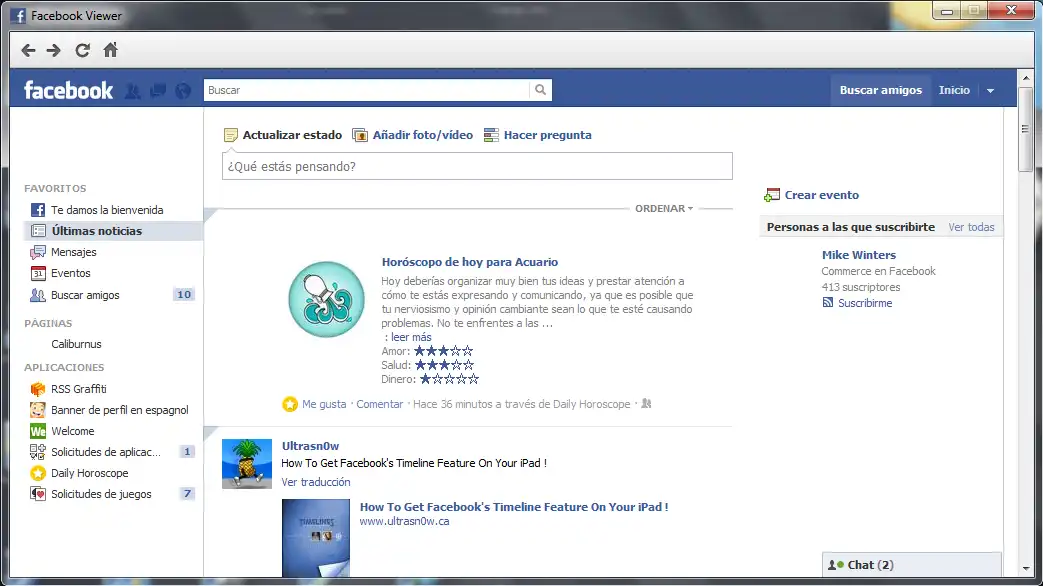
Task: Click Banner de perfil app icon
Action: [38, 410]
